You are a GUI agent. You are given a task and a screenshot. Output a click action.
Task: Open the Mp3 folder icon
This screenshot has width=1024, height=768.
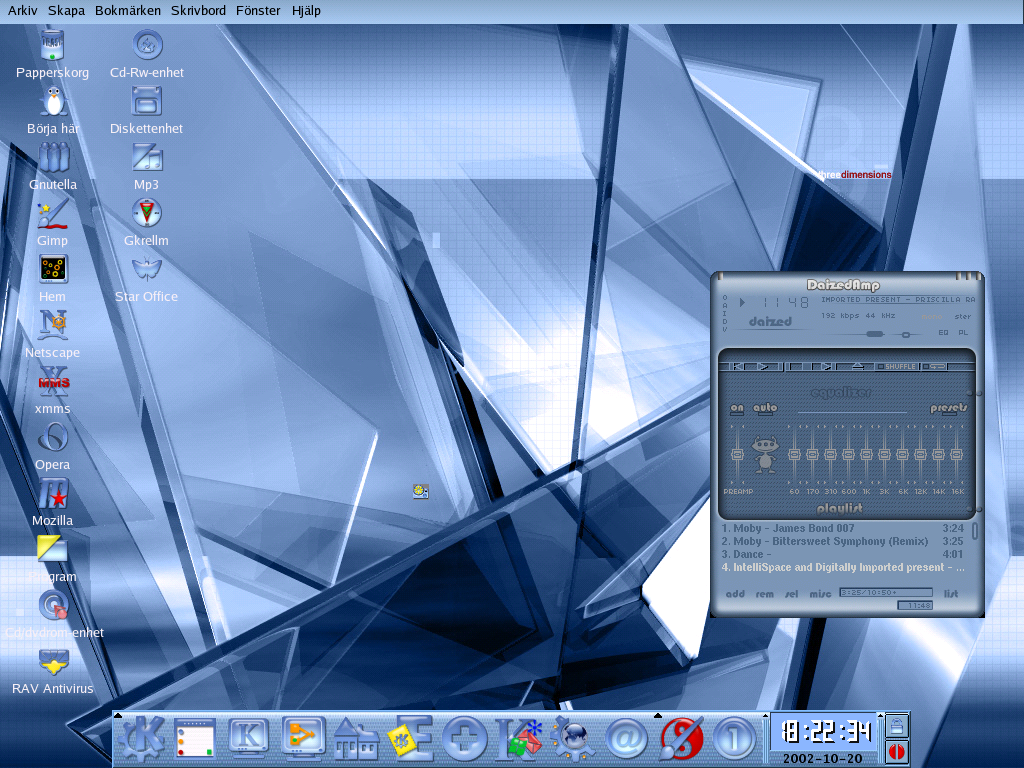pyautogui.click(x=147, y=158)
